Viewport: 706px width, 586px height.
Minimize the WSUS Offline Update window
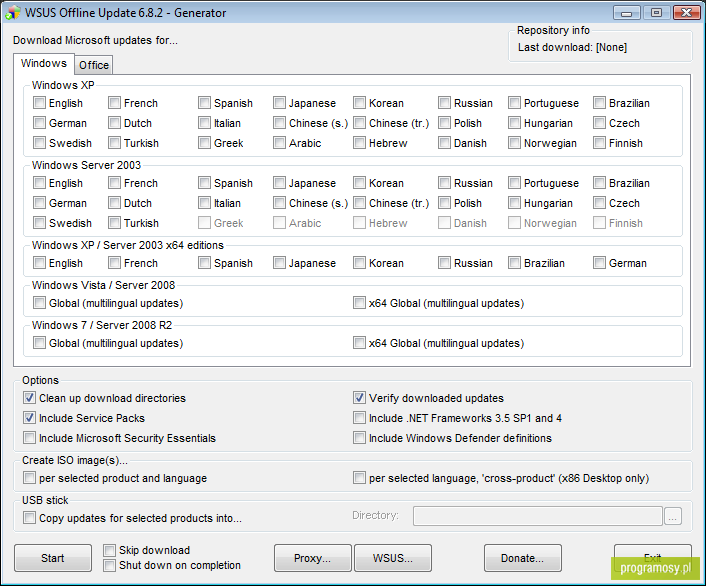[626, 13]
